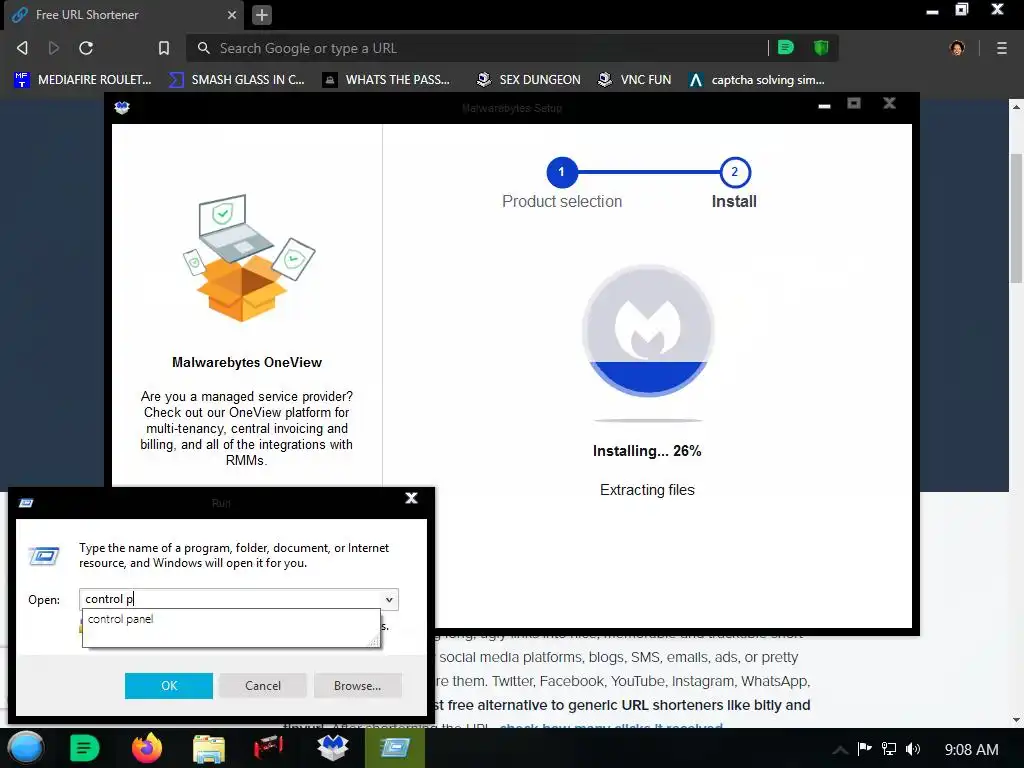The width and height of the screenshot is (1024, 768).
Task: Click the 9:08 AM taskbar clock
Action: pos(971,750)
